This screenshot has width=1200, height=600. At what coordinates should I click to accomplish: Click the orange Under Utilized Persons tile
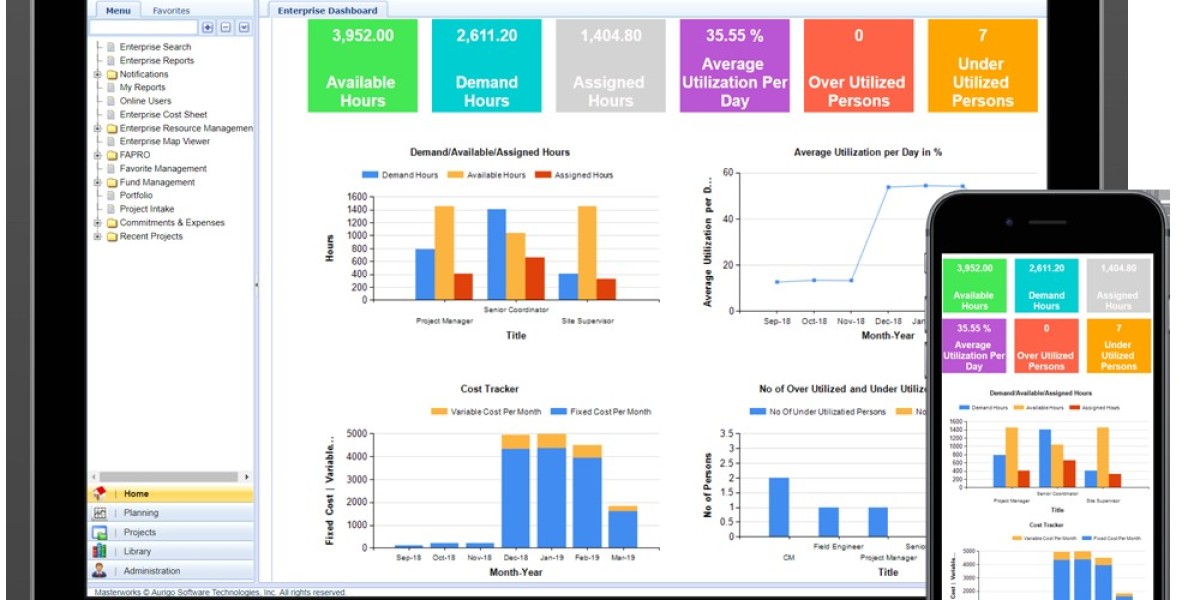pos(982,65)
